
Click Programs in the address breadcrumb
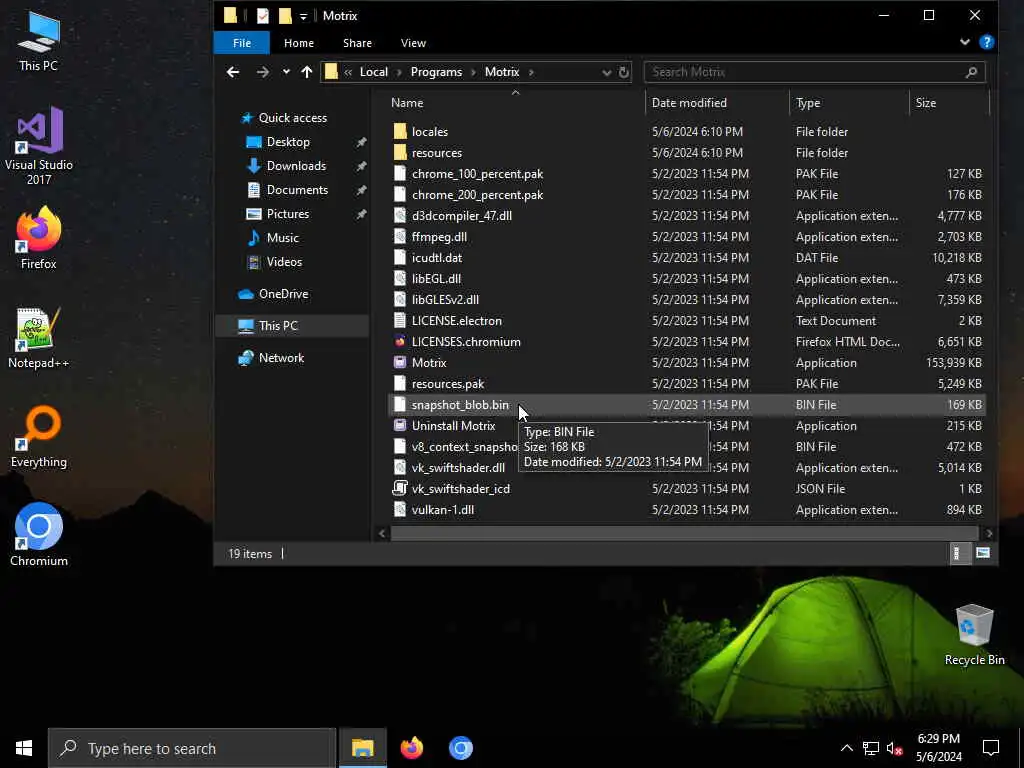[x=436, y=72]
